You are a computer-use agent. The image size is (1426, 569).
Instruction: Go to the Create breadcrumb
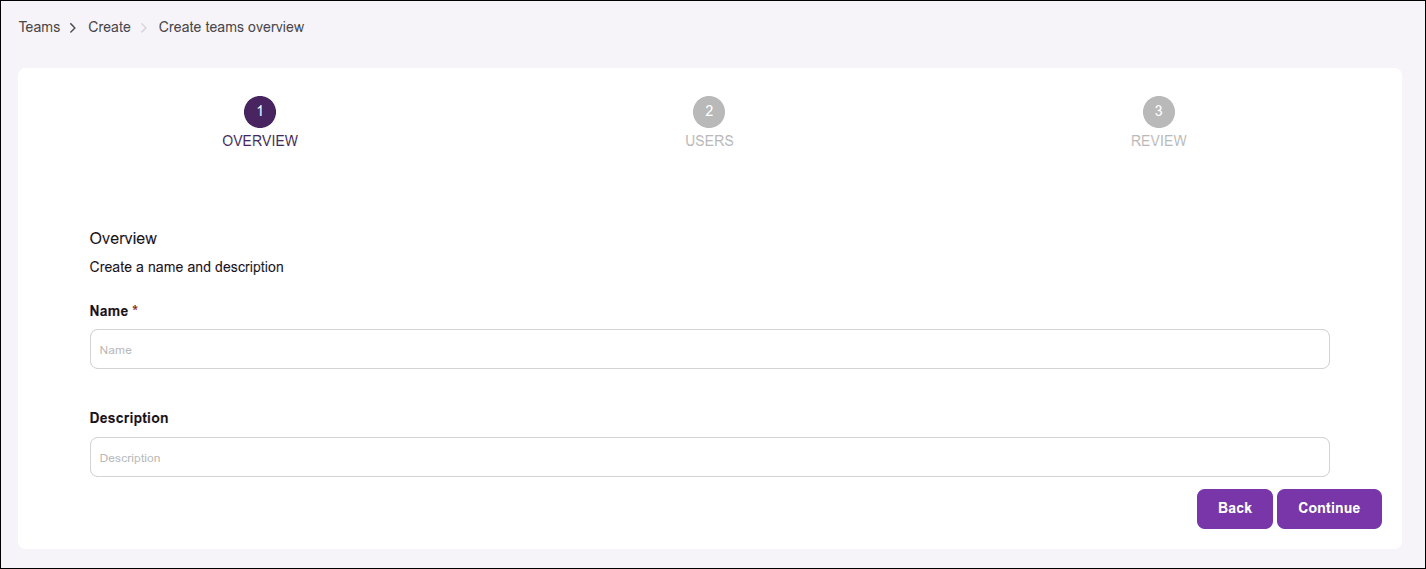109,27
